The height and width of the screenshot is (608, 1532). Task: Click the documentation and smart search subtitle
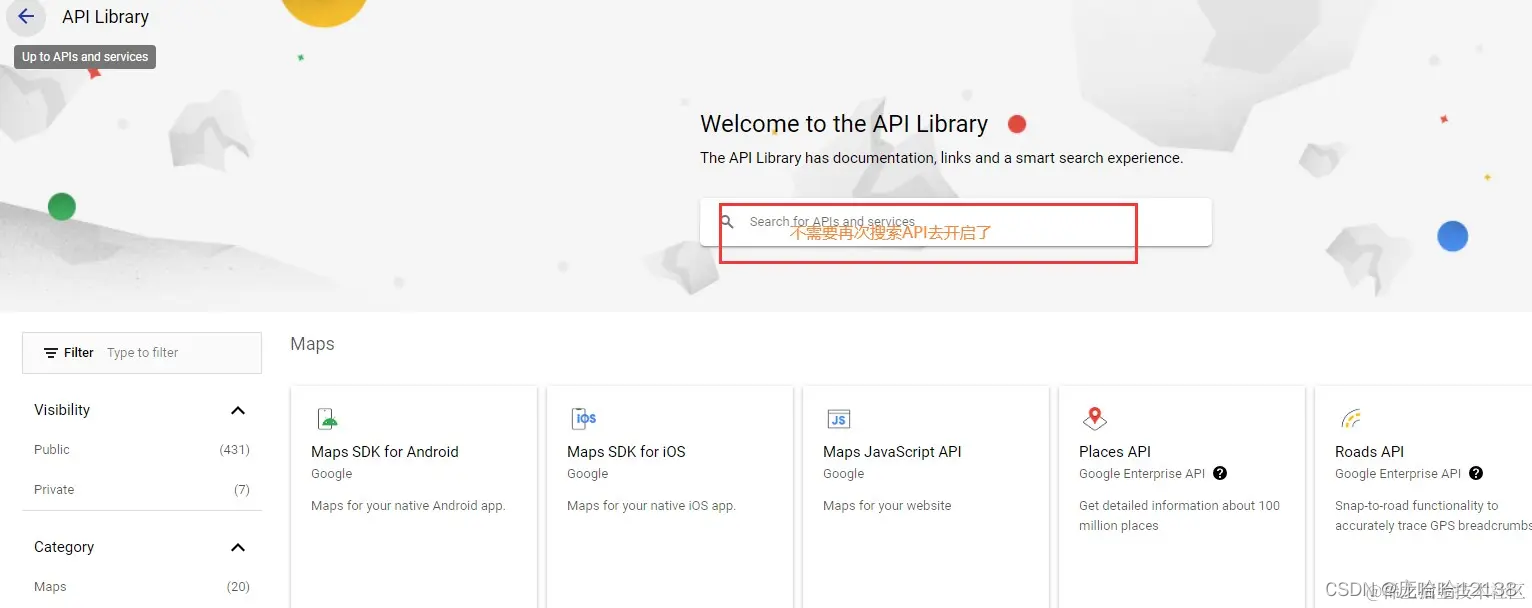pos(941,158)
